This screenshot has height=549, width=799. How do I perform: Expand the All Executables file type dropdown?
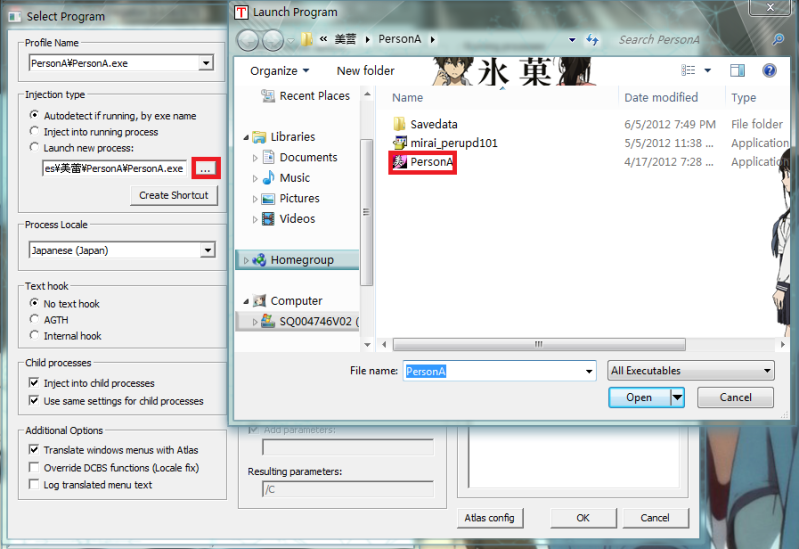click(x=767, y=371)
